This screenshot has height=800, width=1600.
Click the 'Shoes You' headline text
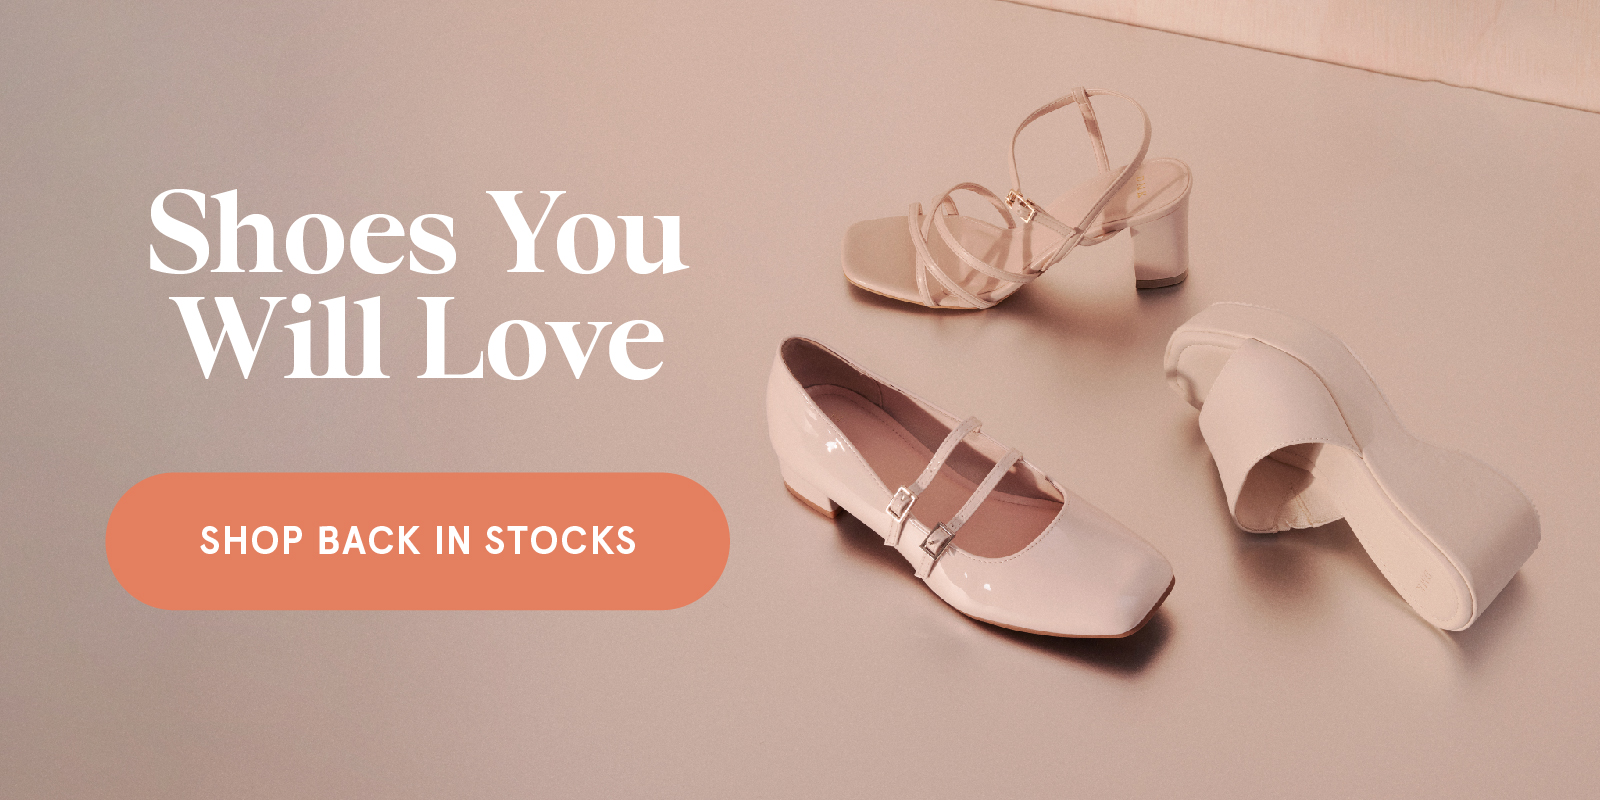418,232
